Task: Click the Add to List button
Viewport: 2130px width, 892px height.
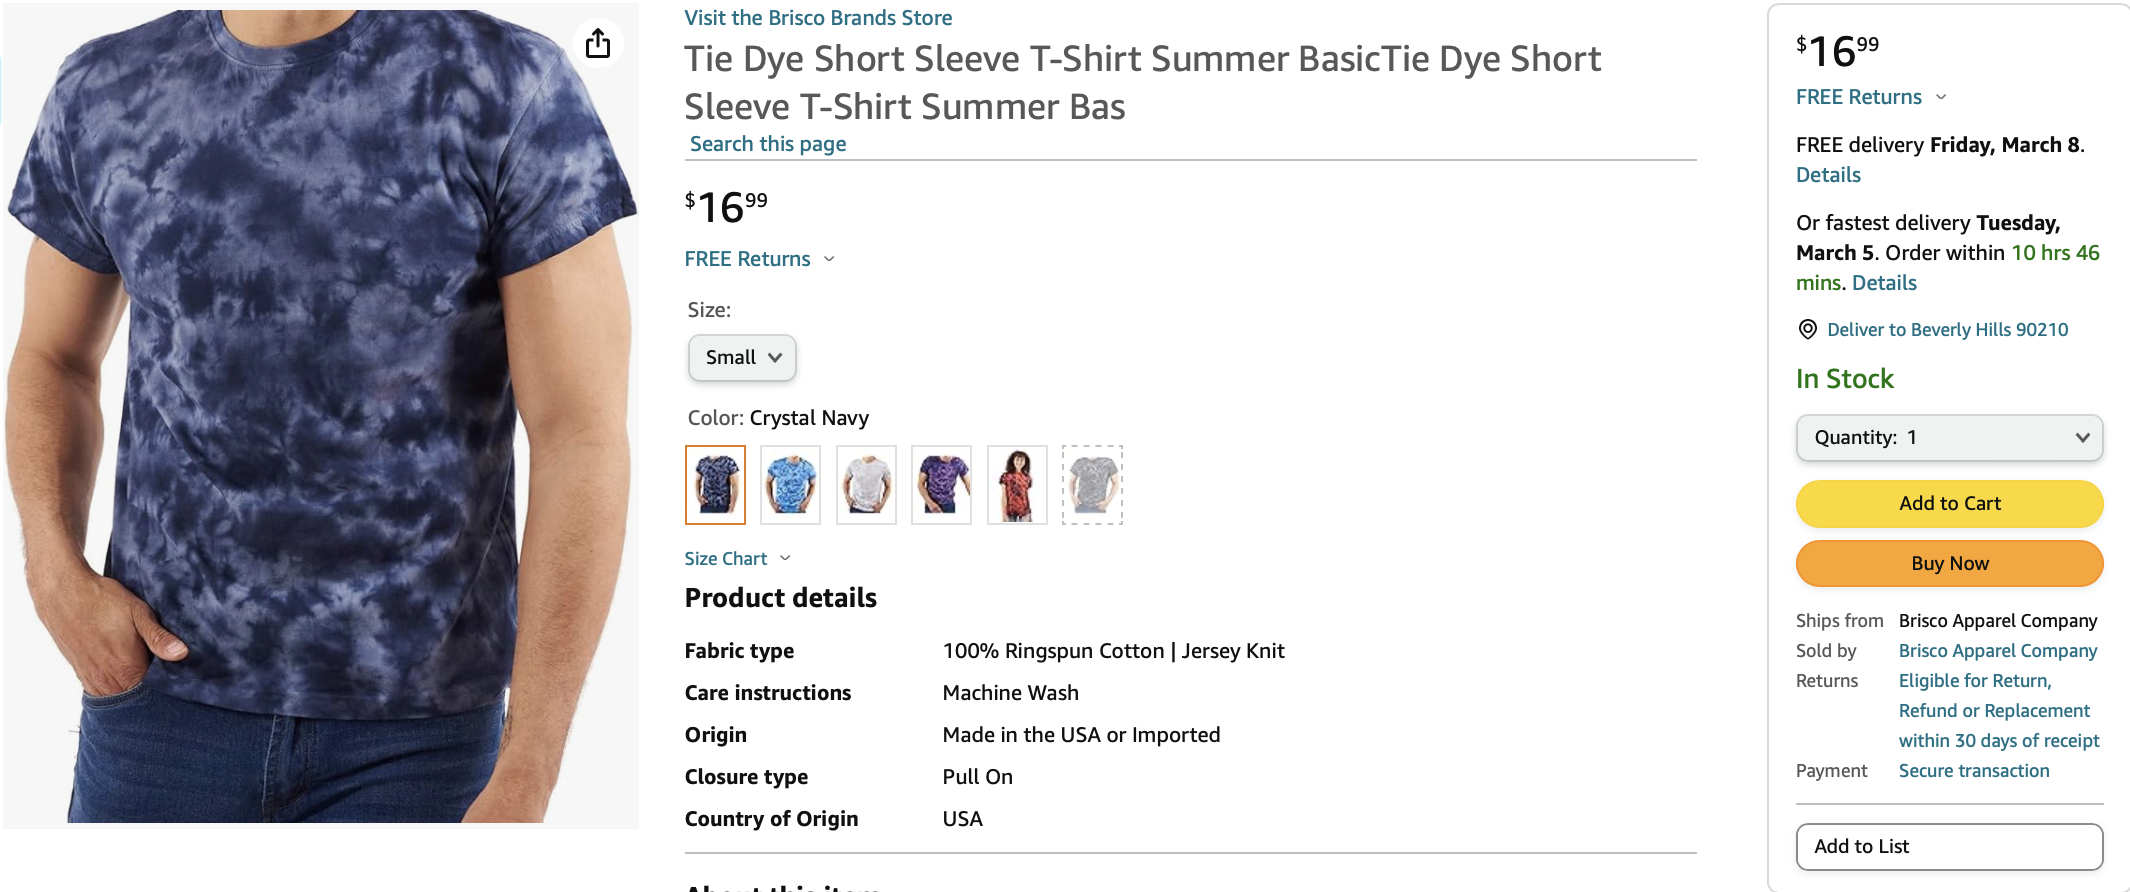Action: pyautogui.click(x=1949, y=846)
